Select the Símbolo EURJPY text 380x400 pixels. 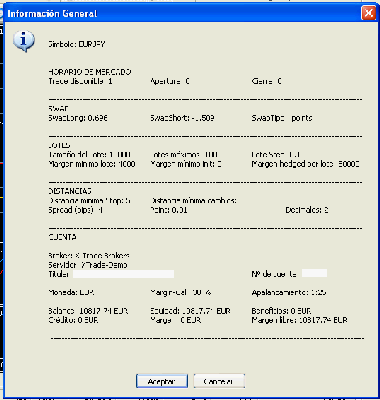point(77,44)
